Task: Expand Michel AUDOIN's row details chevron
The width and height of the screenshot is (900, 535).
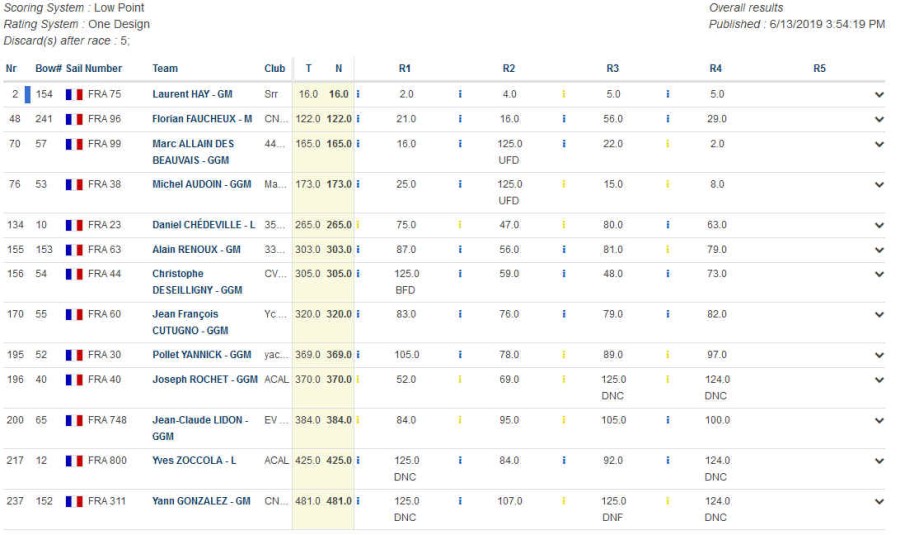Action: point(879,185)
